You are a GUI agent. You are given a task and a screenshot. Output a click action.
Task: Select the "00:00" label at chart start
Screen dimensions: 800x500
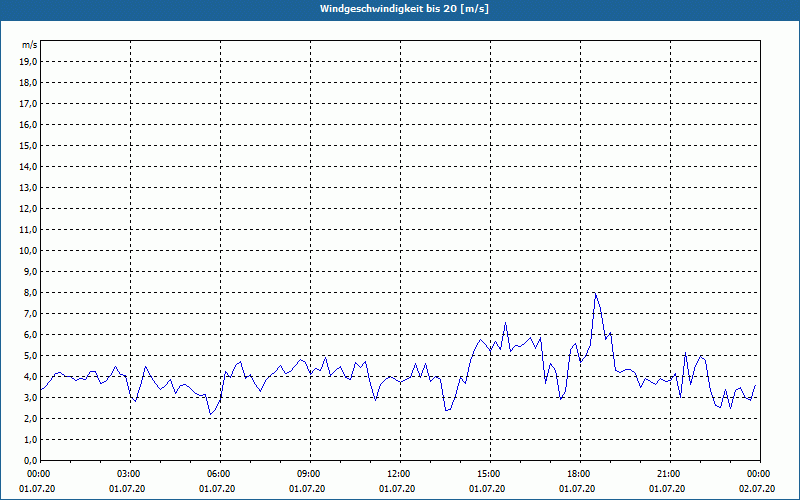[x=38, y=474]
